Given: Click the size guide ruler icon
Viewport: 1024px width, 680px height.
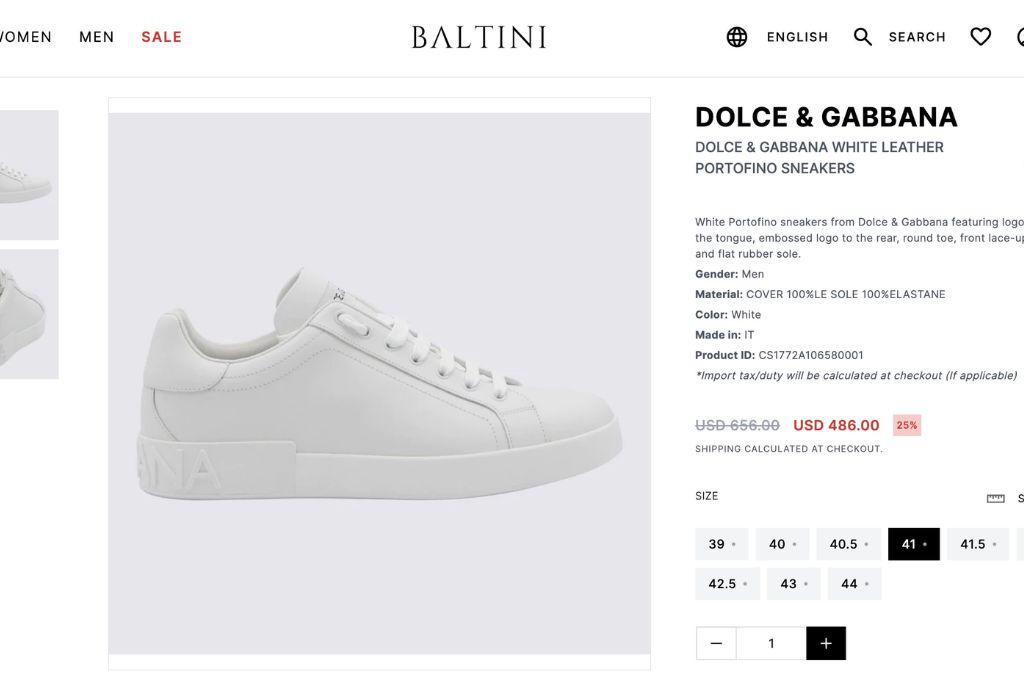Looking at the screenshot, I should (x=995, y=498).
